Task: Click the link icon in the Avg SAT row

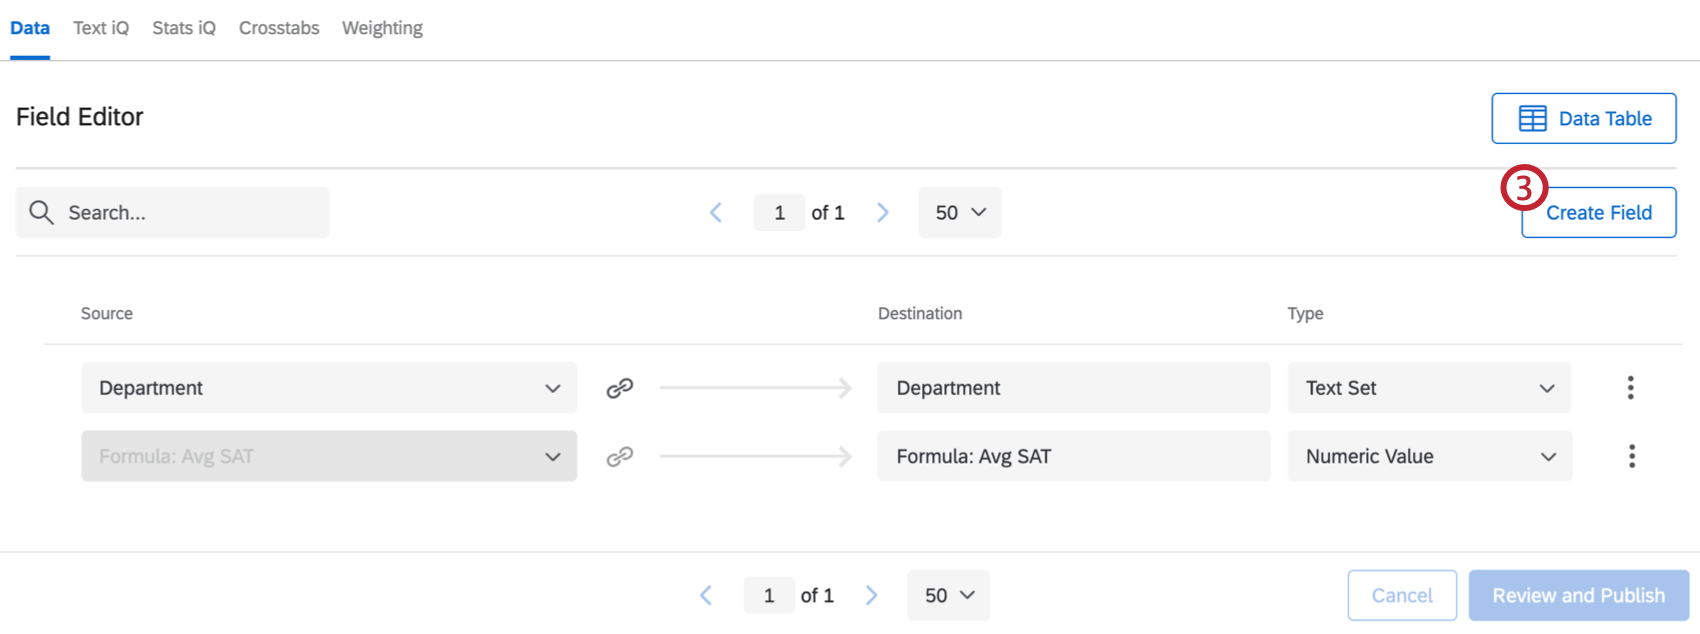Action: click(x=620, y=457)
